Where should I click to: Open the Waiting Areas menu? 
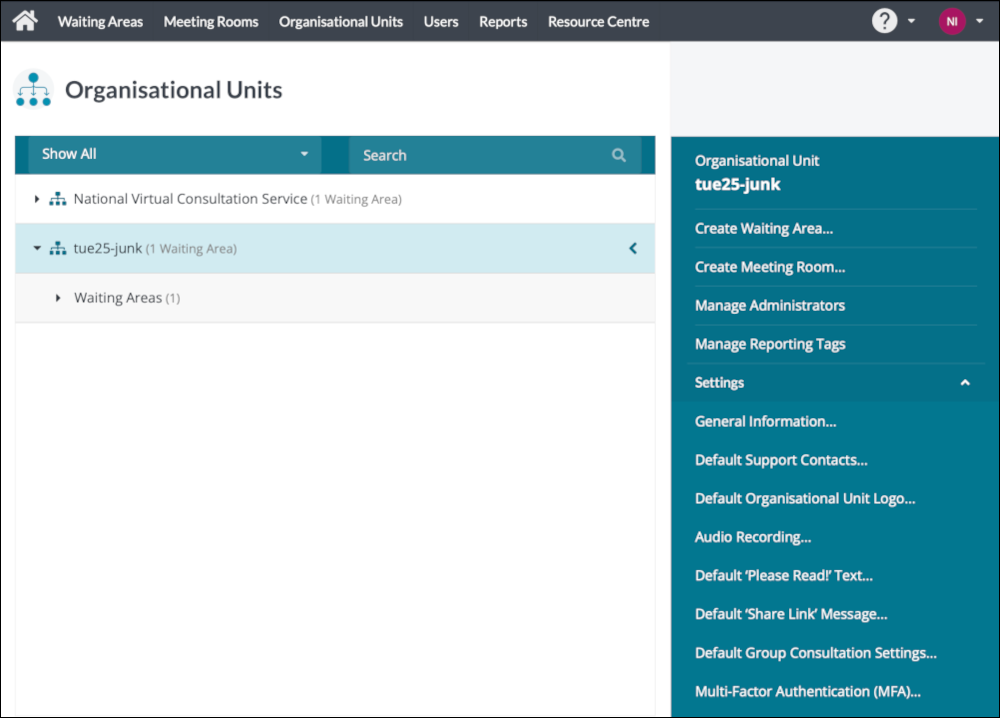pos(100,22)
